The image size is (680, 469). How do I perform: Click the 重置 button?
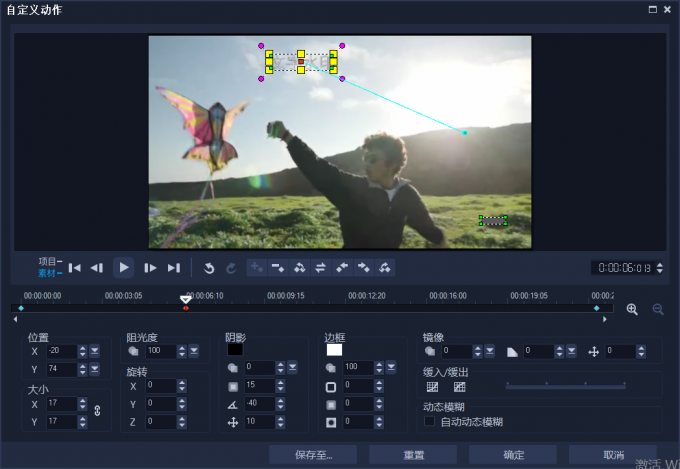click(x=413, y=455)
